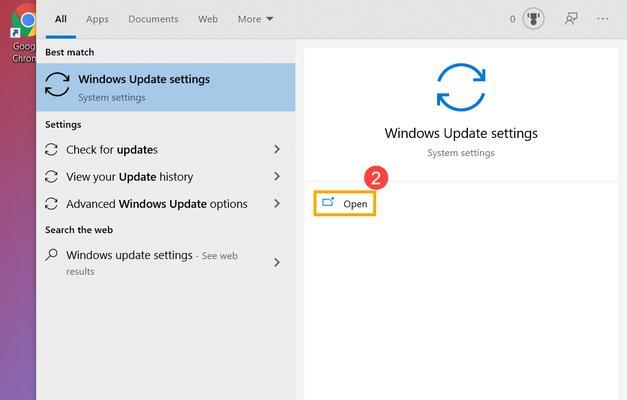Click the Google Chrome desktop shortcut
This screenshot has height=400, width=627.
tap(23, 34)
